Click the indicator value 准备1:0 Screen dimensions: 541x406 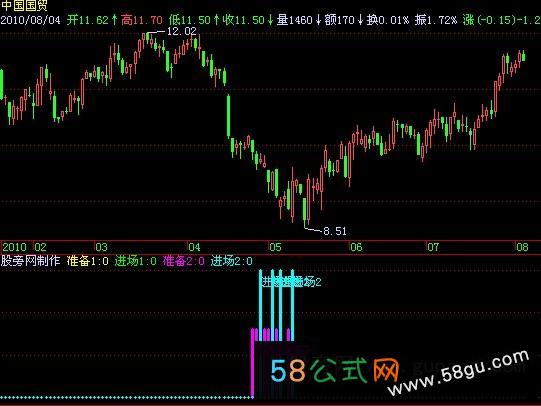point(88,261)
